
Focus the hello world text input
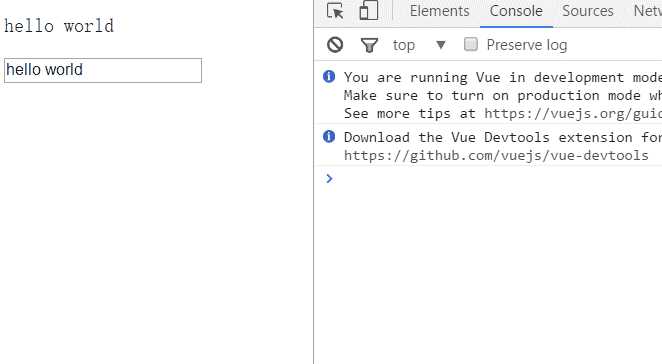click(x=103, y=71)
